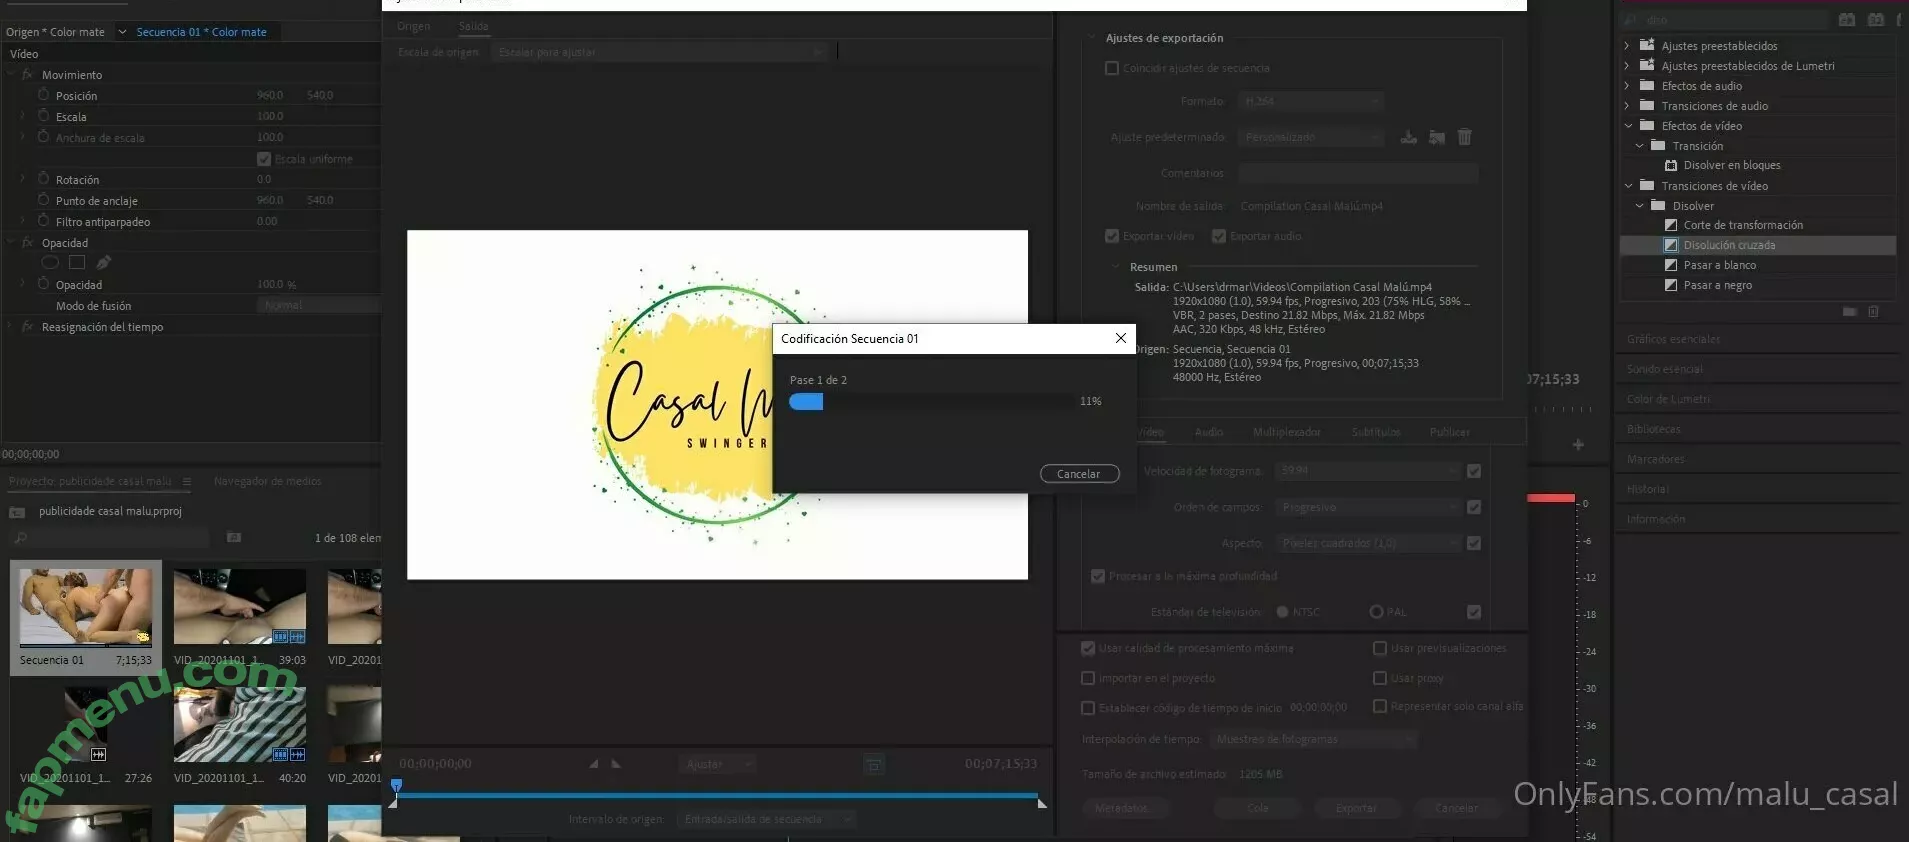Click output name Compilation Casal Malú.mp4

[1312, 206]
